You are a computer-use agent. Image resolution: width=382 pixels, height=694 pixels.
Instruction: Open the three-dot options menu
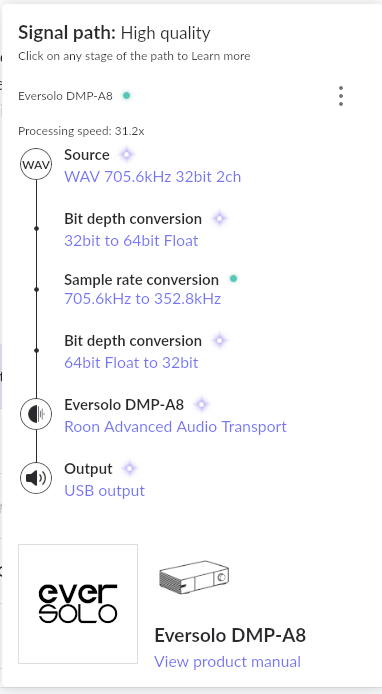pyautogui.click(x=340, y=96)
